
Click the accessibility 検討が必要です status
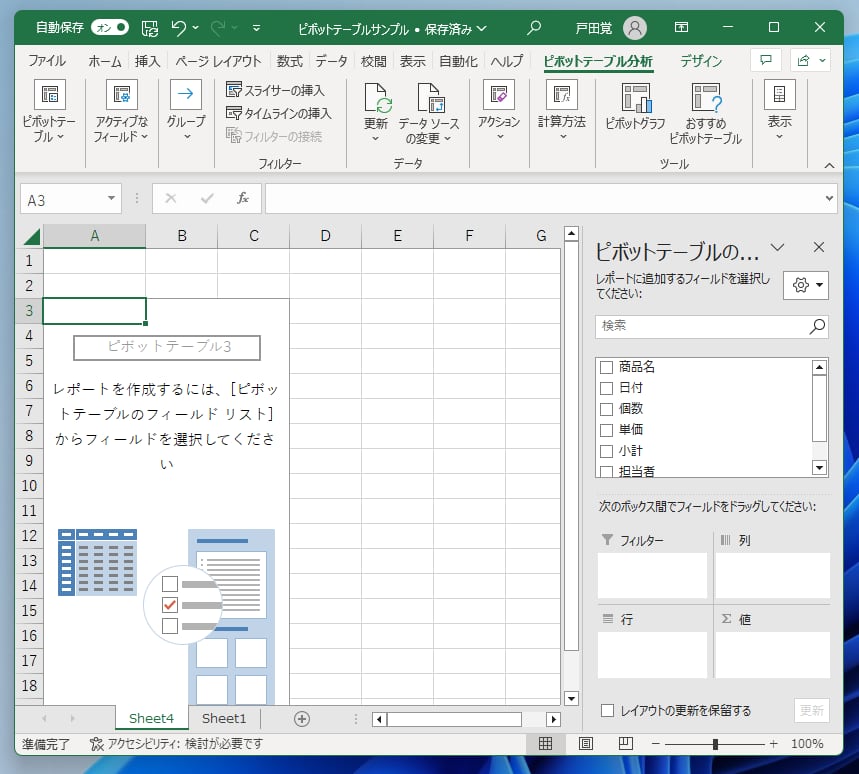(x=176, y=743)
